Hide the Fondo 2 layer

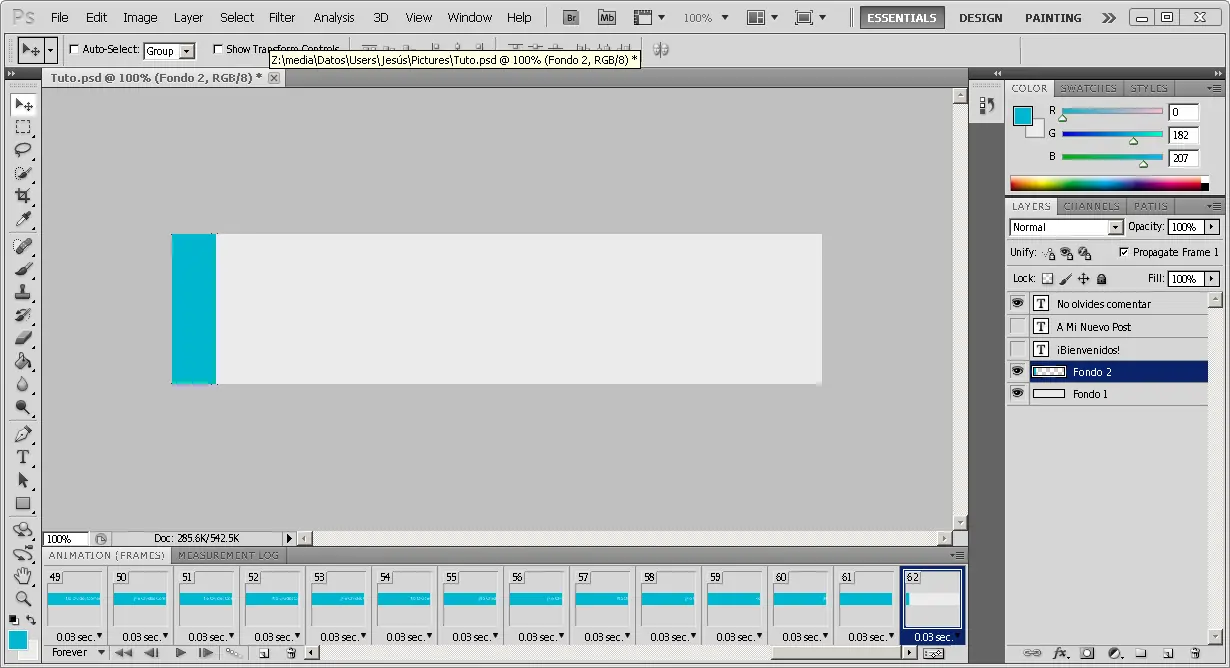point(1017,371)
